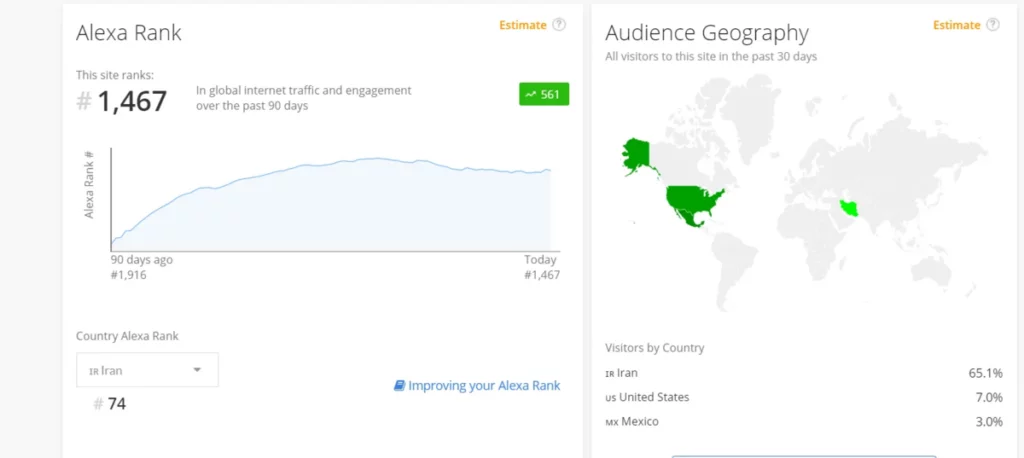Click the US country code in visitors list
The image size is (1024, 458).
point(610,398)
